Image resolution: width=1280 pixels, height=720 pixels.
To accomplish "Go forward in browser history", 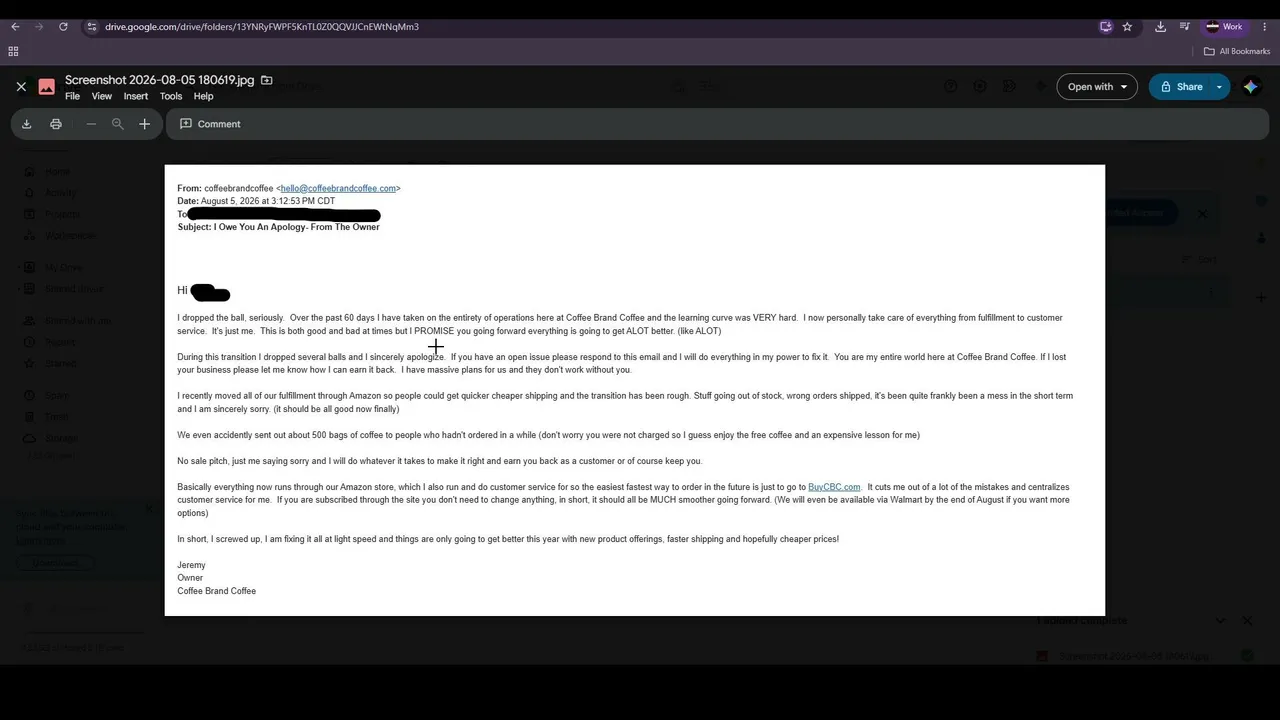I will 39,27.
